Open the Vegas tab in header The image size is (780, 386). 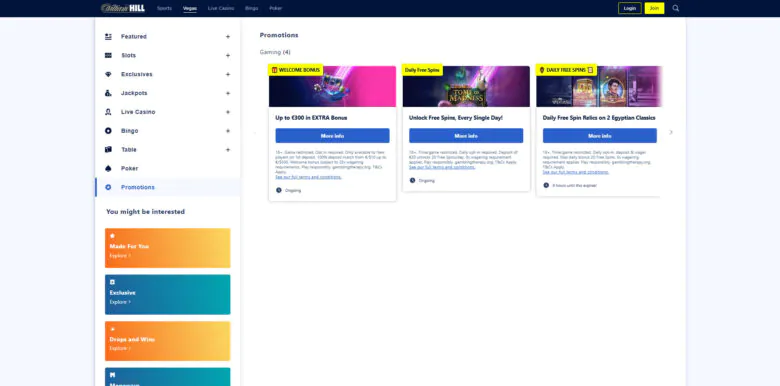(x=190, y=8)
